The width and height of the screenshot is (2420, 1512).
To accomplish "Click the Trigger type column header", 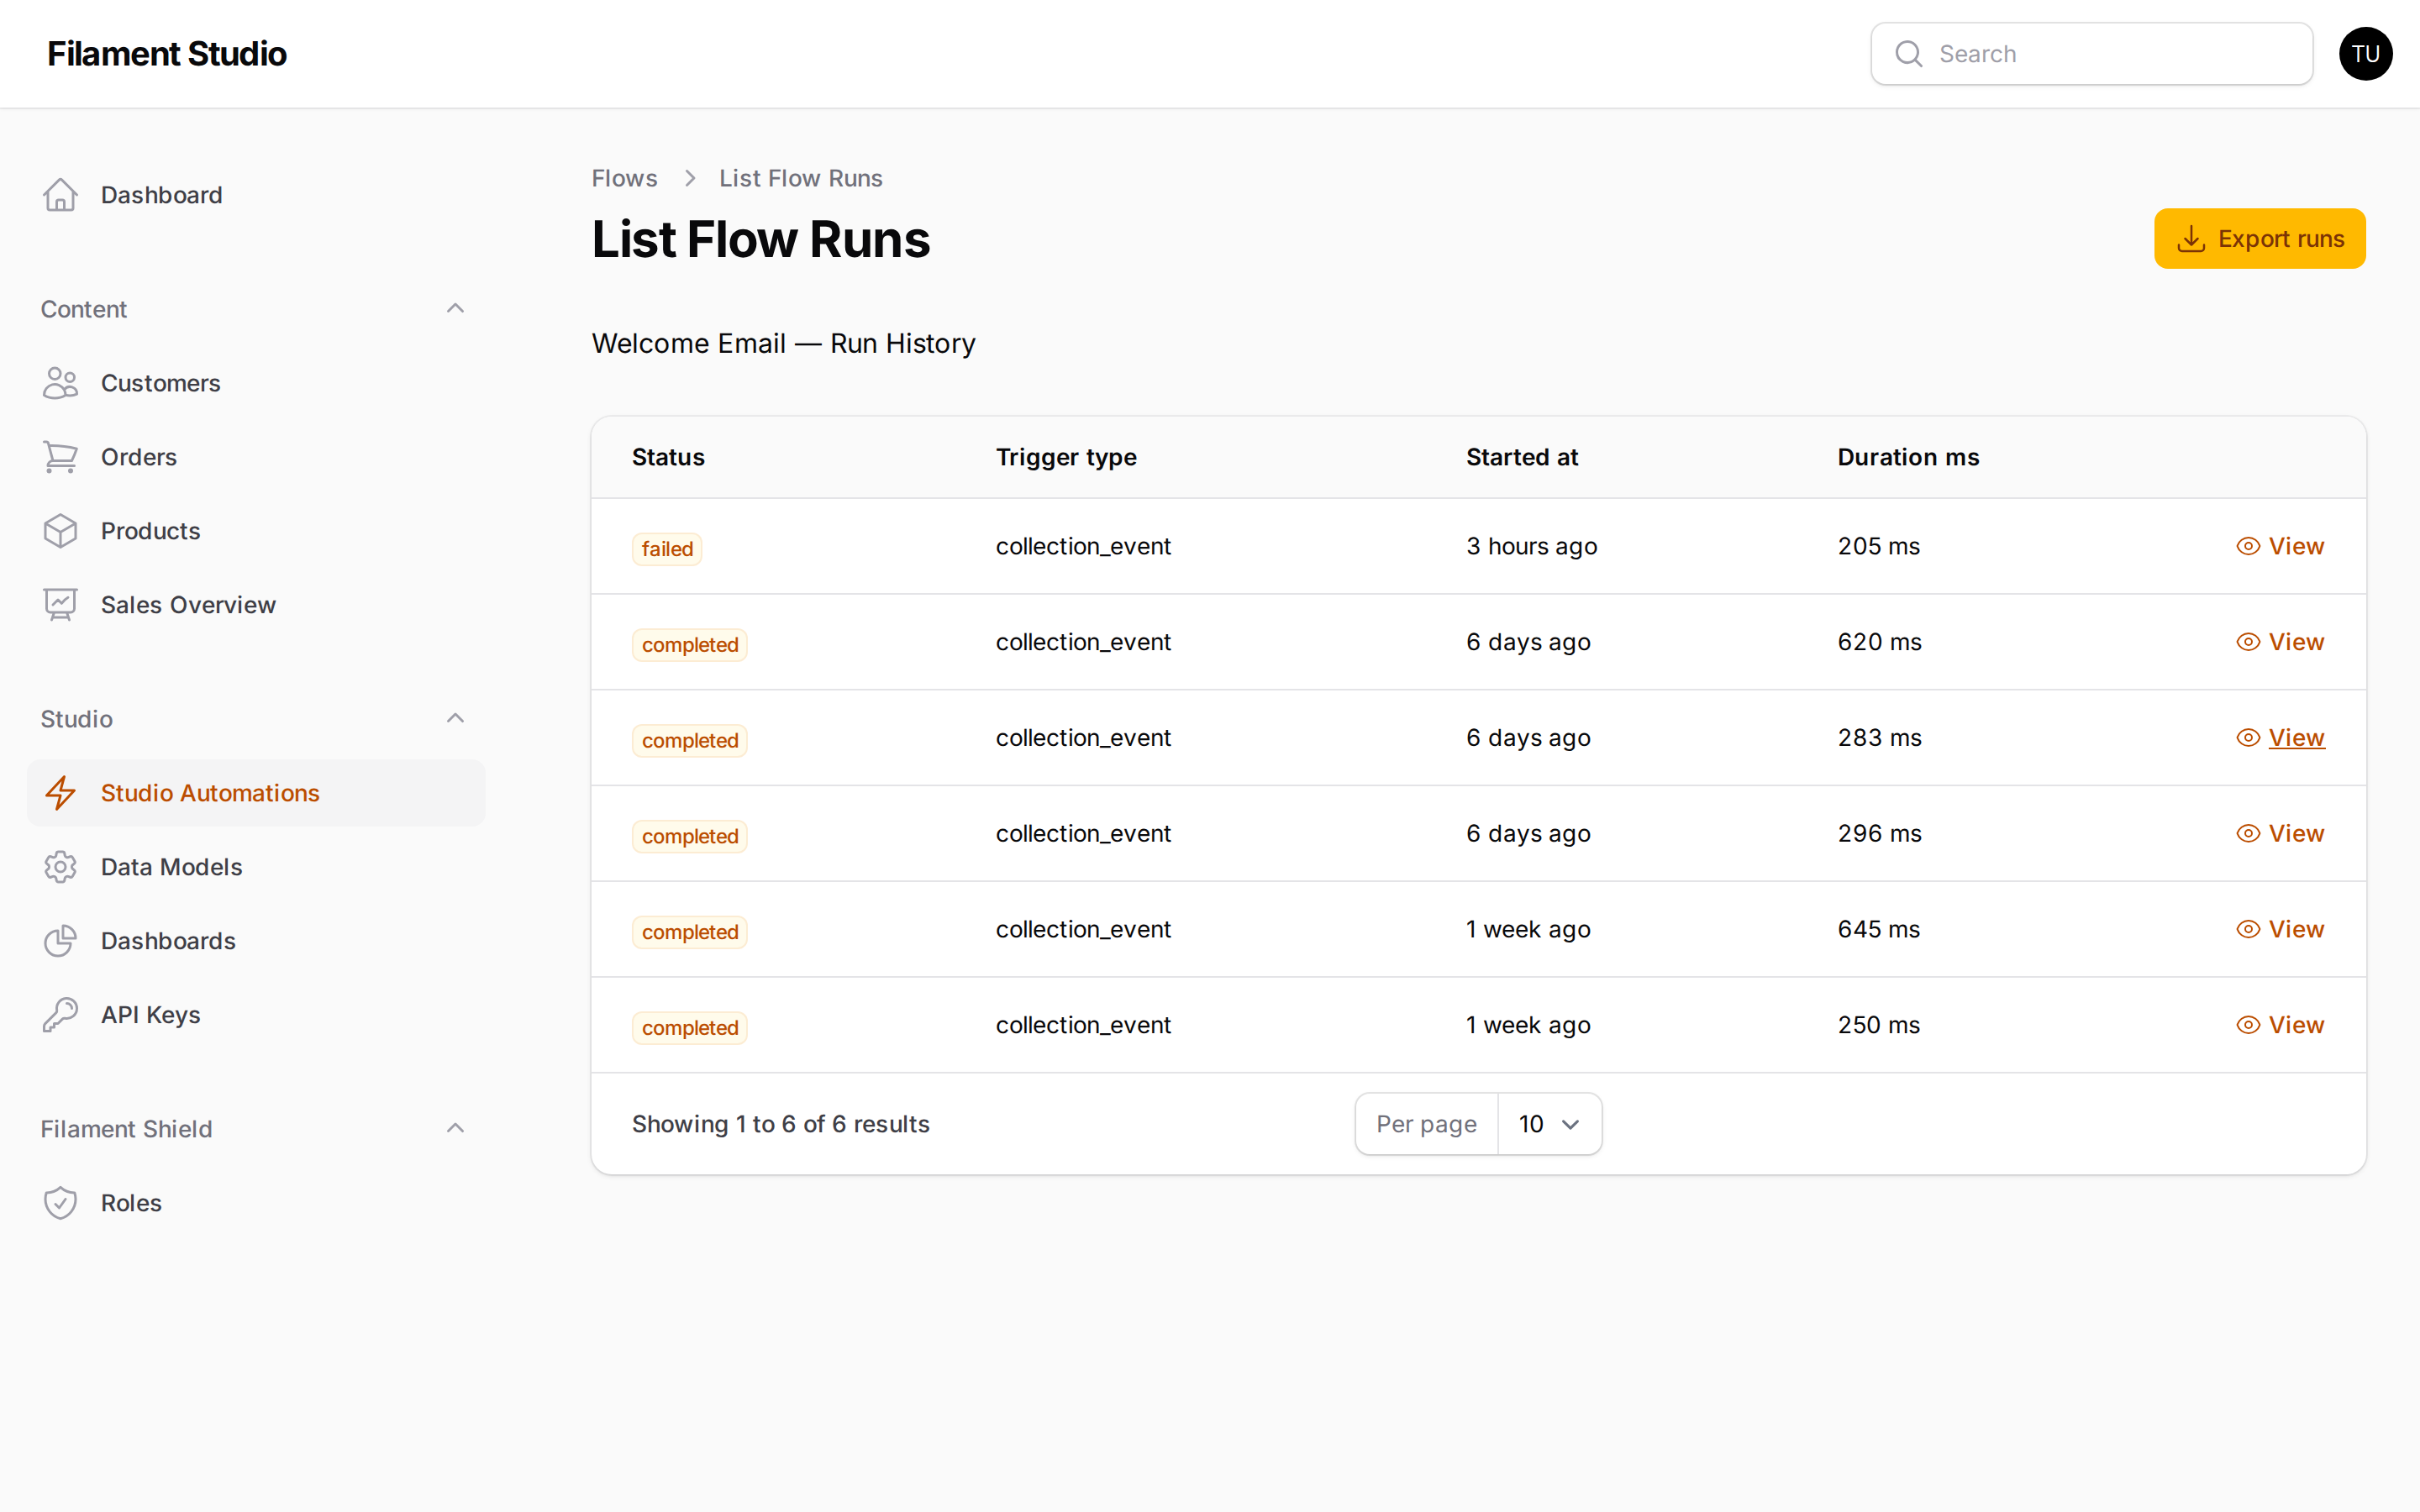I will [1066, 457].
